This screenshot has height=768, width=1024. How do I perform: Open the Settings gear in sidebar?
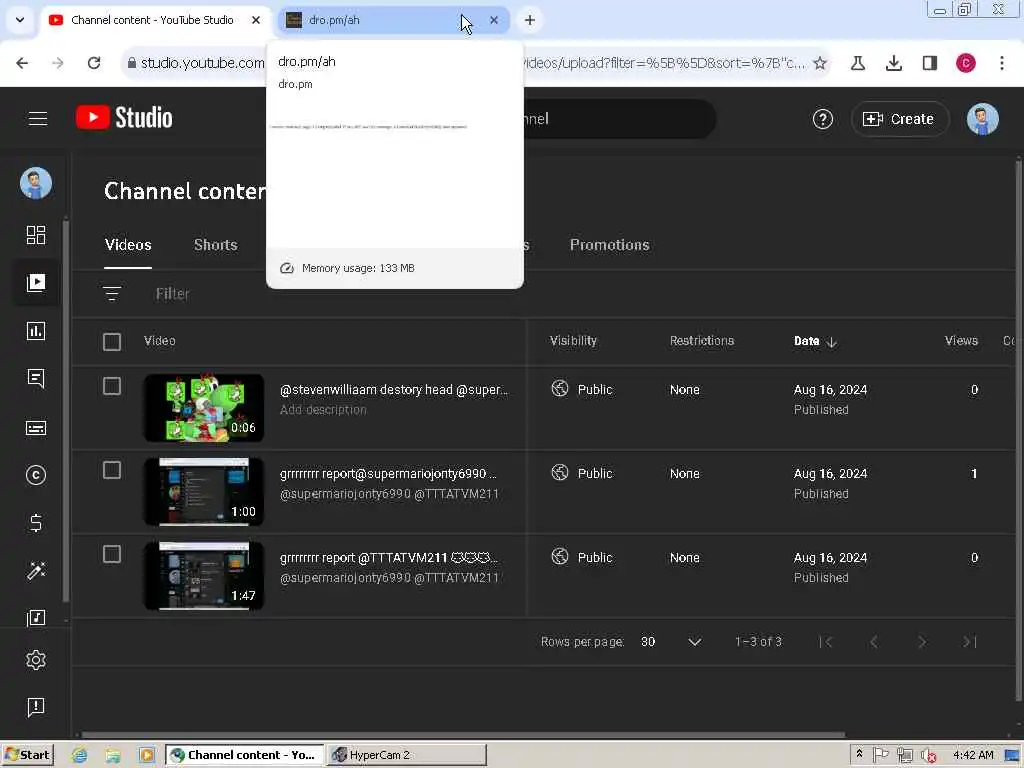click(x=36, y=660)
